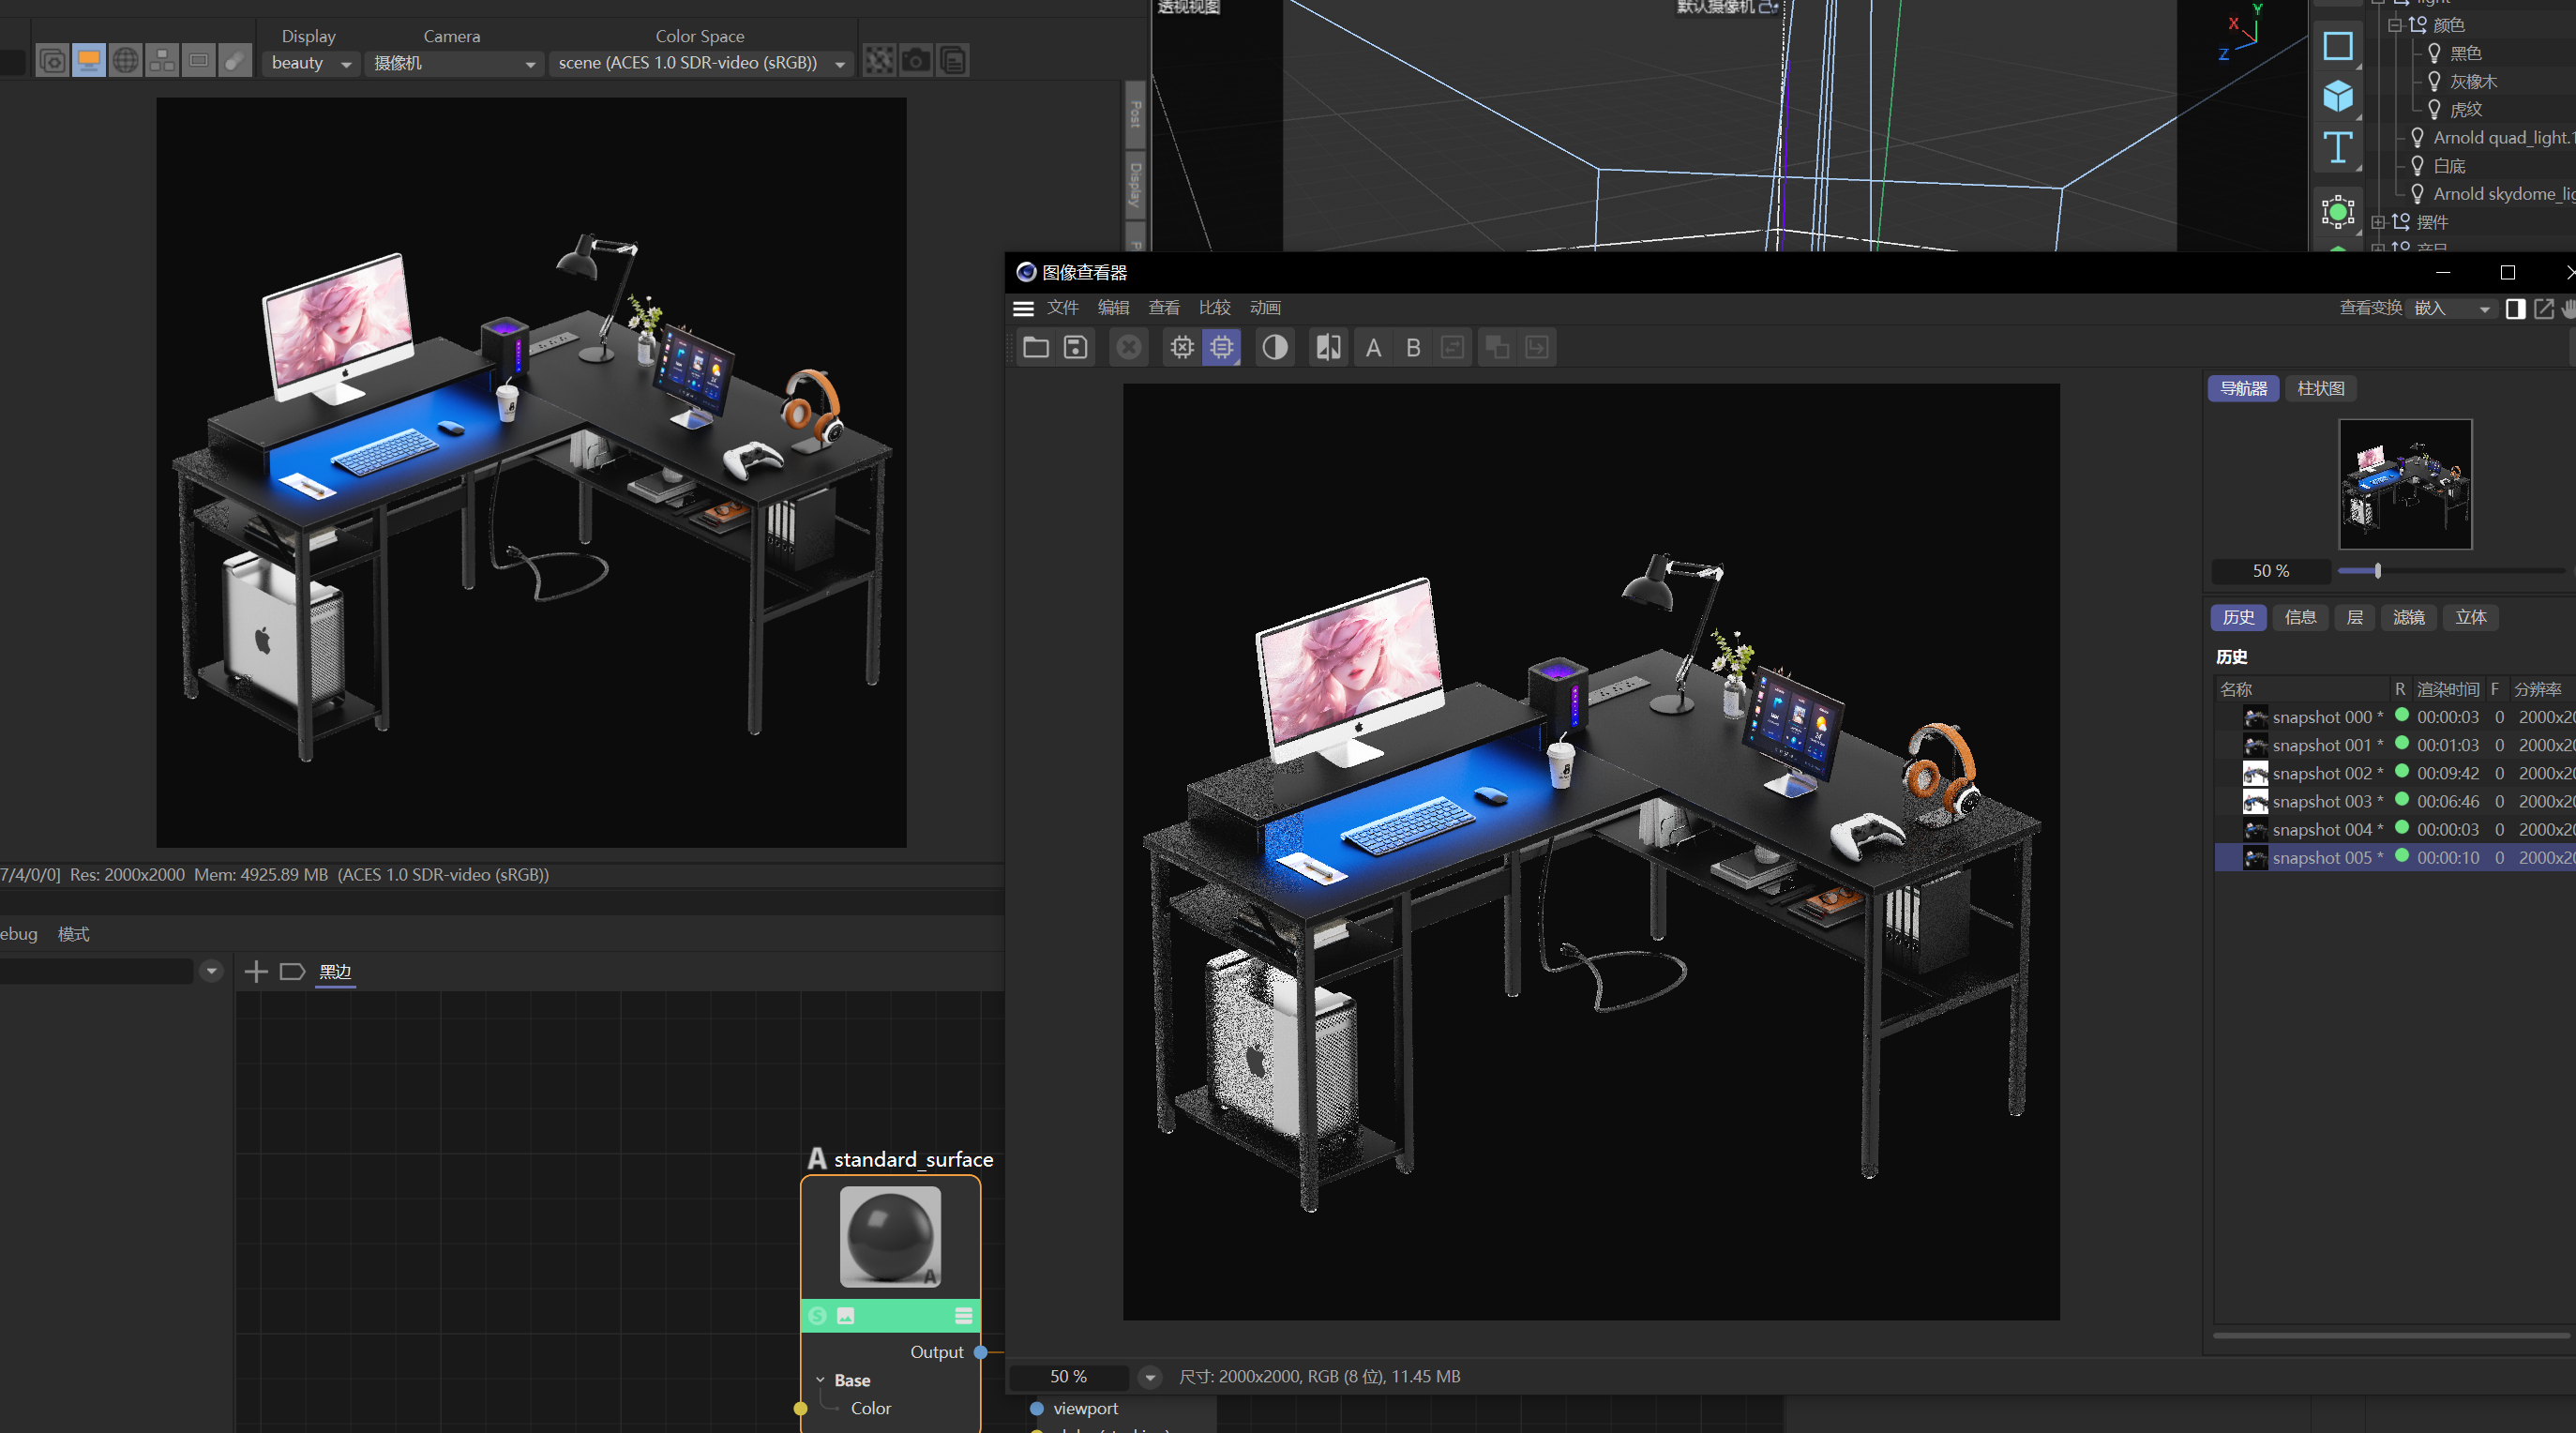2576x1433 pixels.
Task: Open the 立体 tab
Action: (x=2470, y=617)
